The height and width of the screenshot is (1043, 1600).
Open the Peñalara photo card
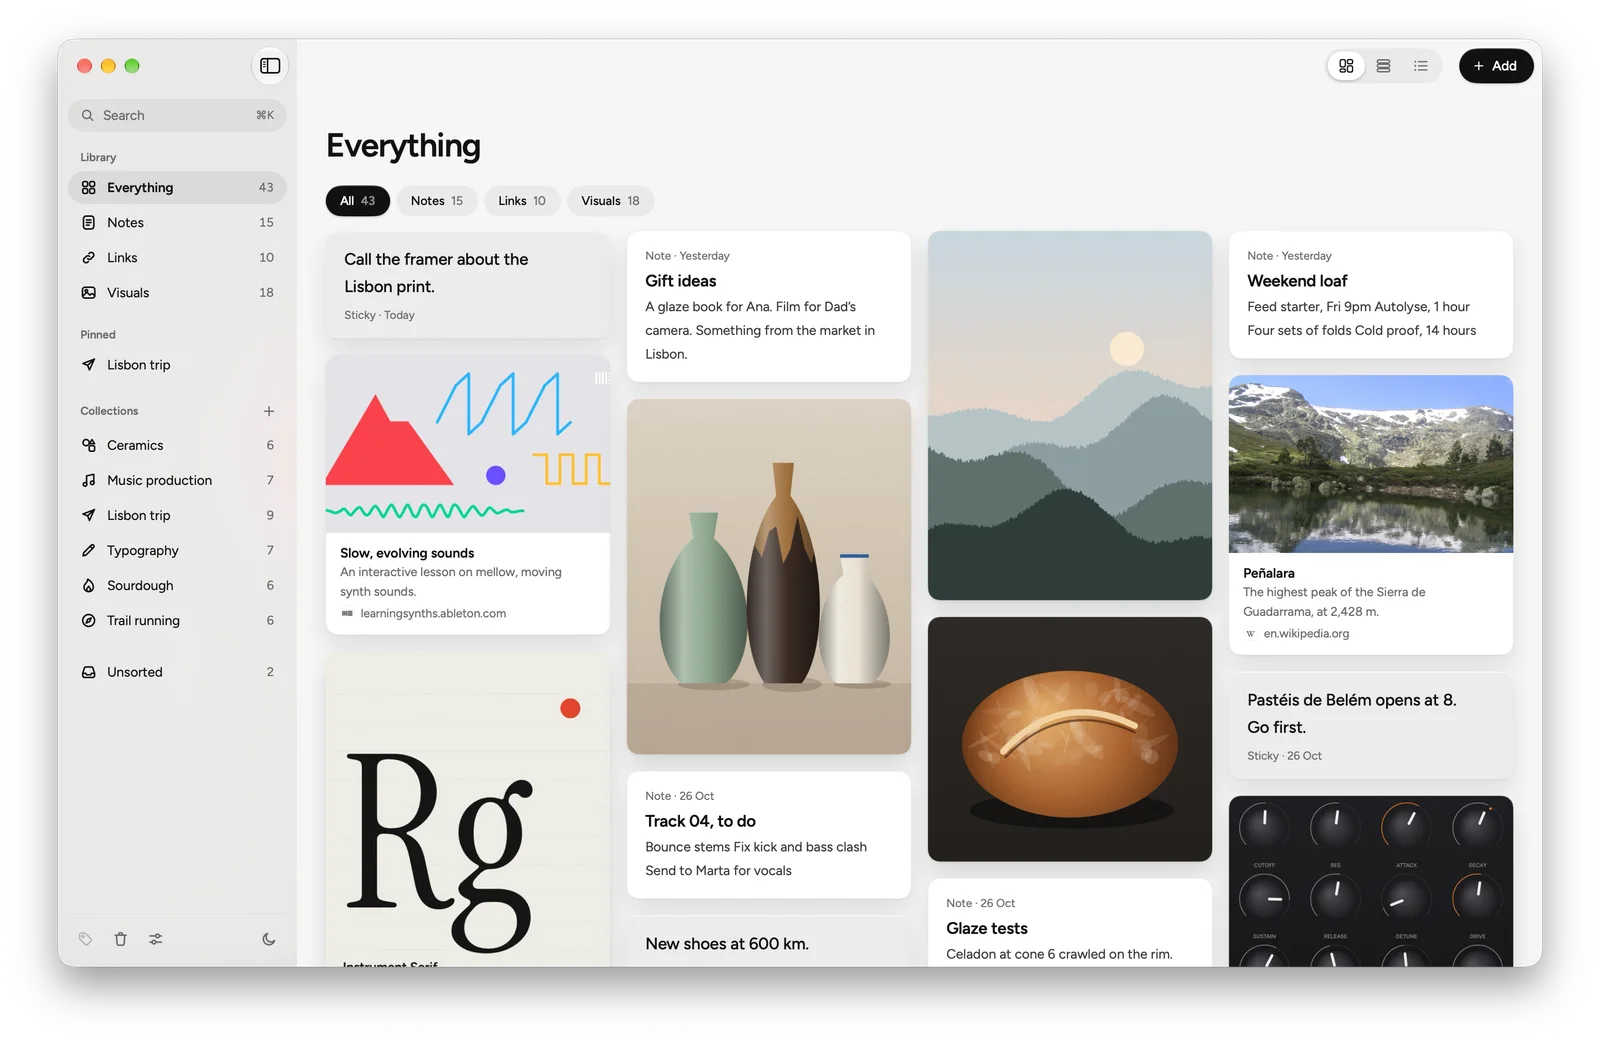click(x=1370, y=515)
